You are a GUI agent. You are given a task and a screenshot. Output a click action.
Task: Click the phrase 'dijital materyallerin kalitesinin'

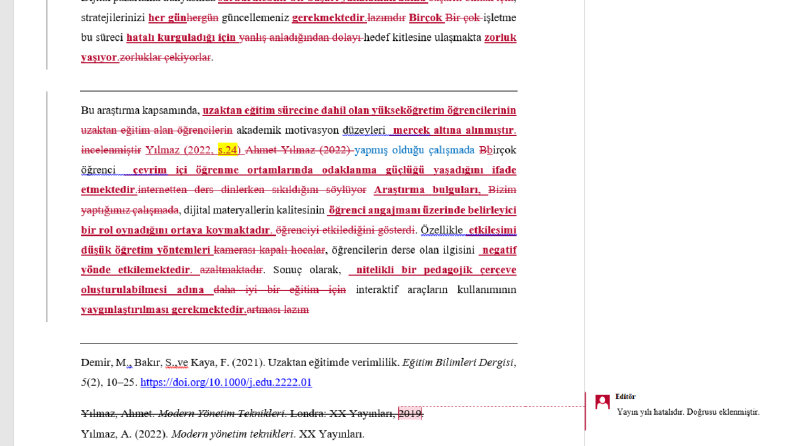coord(254,210)
